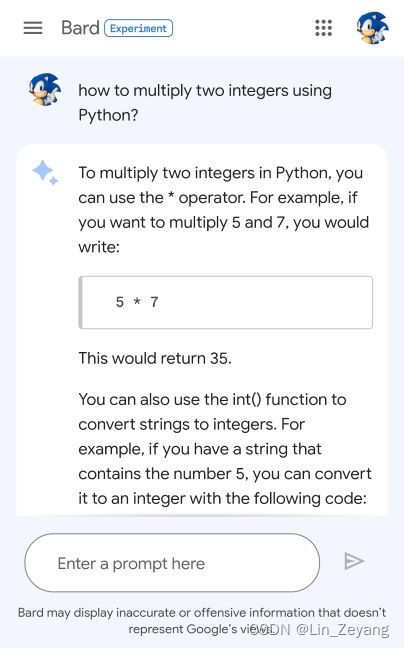404x648 pixels.
Task: Click the line 'it to an integer with the following code:'
Action: pos(223,498)
